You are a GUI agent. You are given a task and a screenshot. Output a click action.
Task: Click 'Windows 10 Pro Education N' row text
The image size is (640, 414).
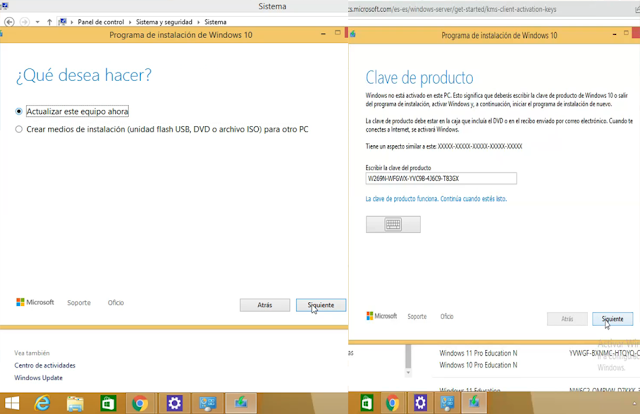point(478,365)
